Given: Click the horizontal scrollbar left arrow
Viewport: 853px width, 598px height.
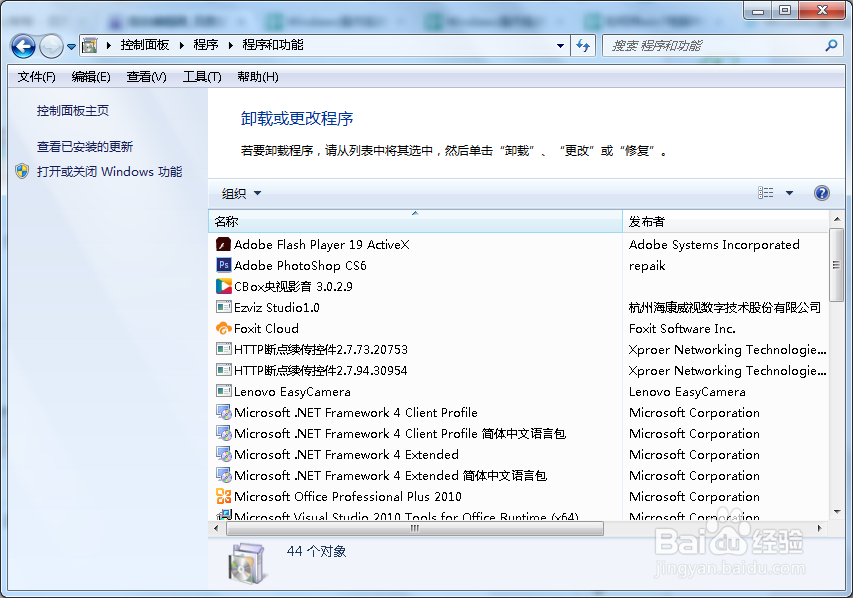Looking at the screenshot, I should point(217,528).
